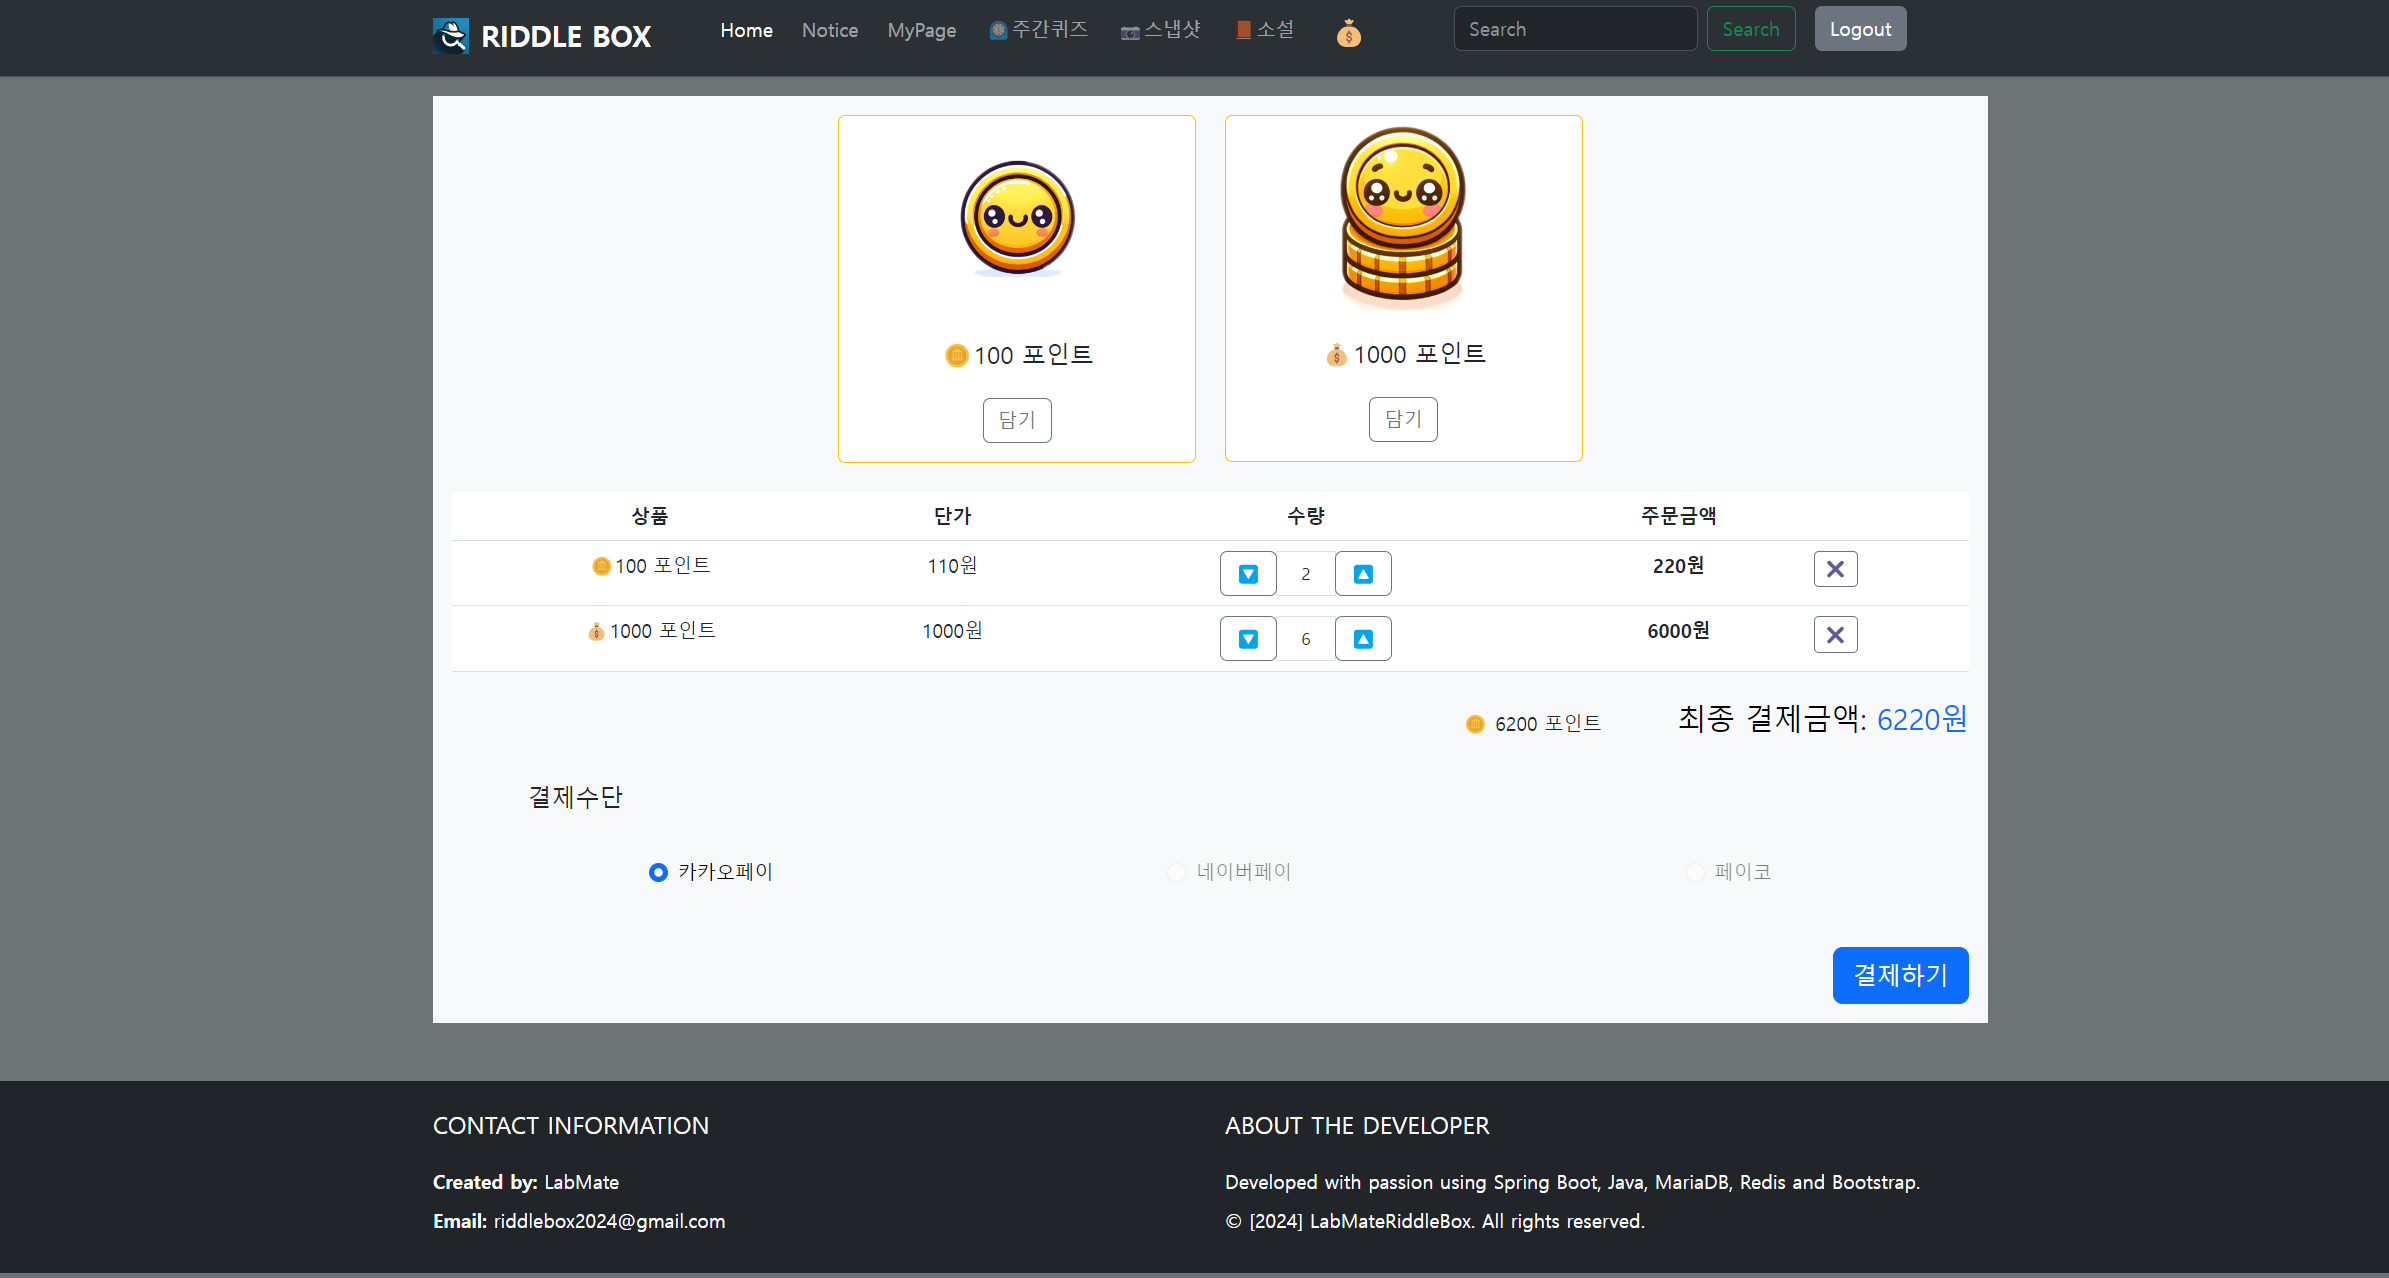Add 100 포인트 to cart with 담기
The height and width of the screenshot is (1278, 2389).
tap(1016, 420)
